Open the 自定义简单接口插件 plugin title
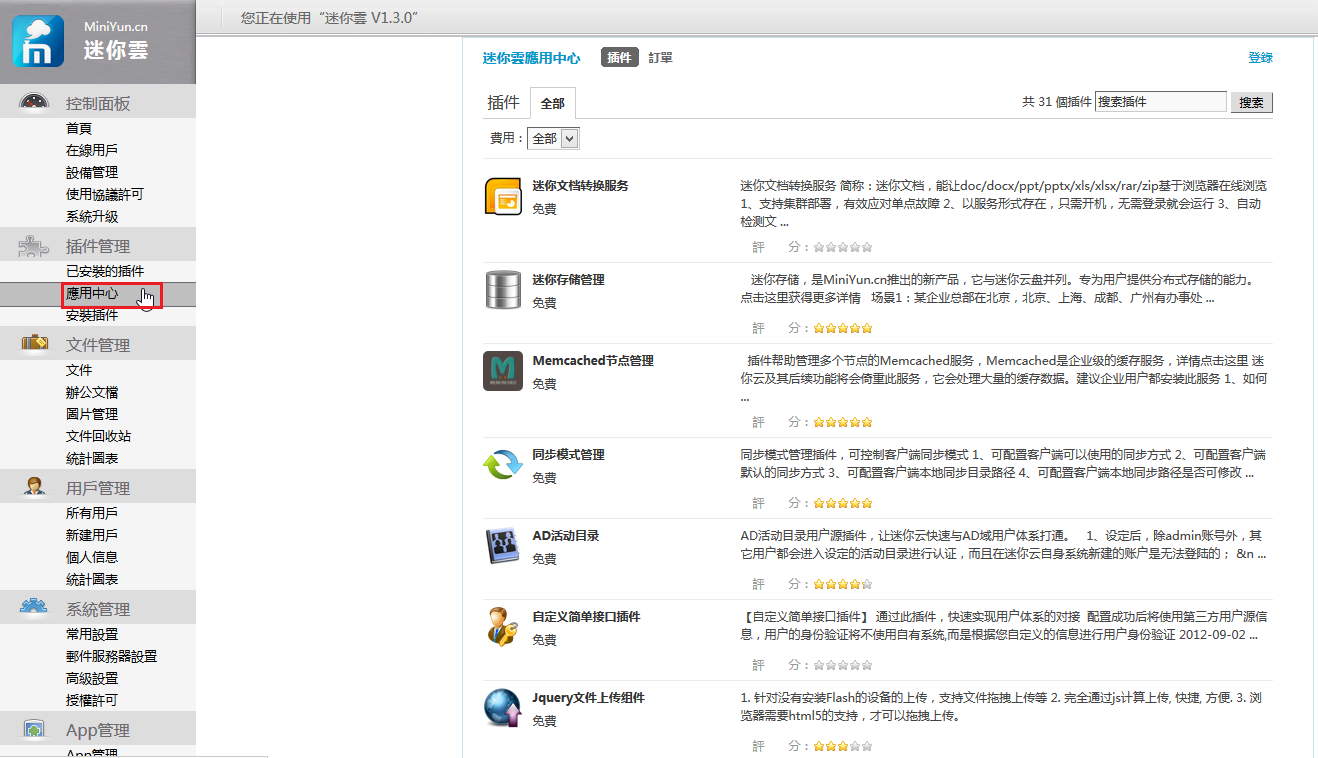Image resolution: width=1318 pixels, height=758 pixels. tap(586, 617)
